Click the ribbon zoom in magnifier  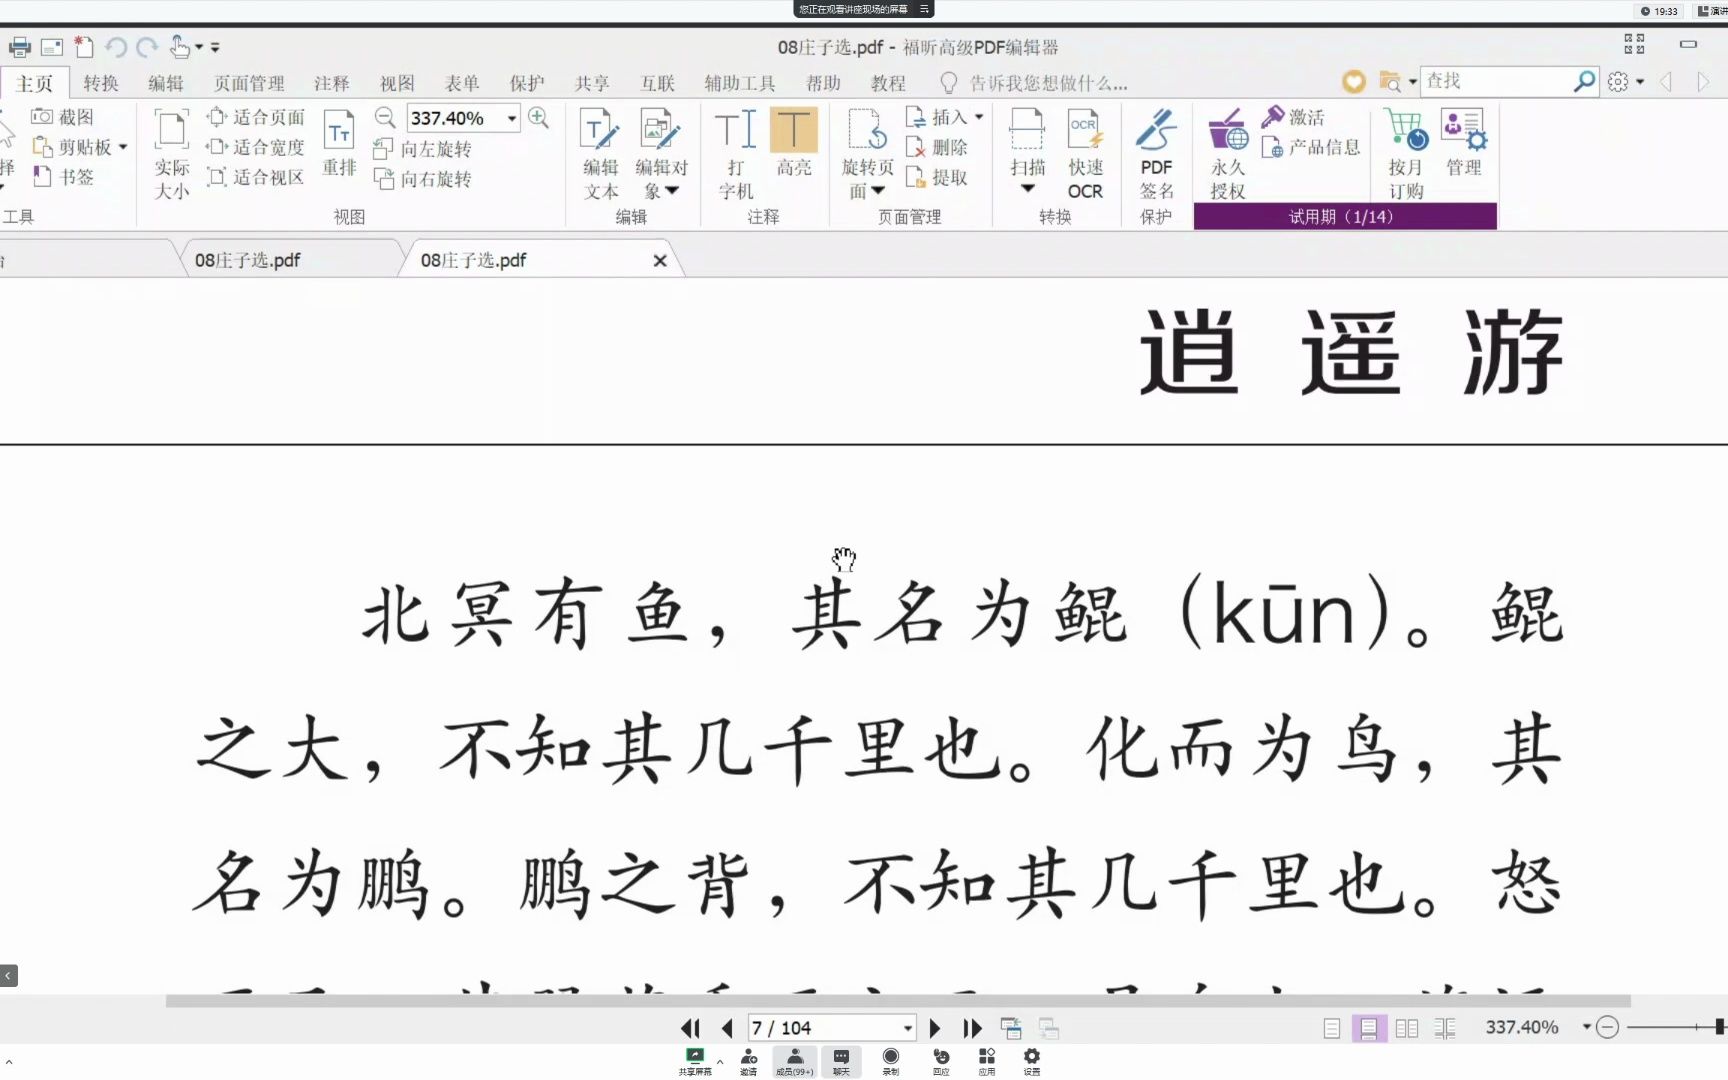tap(538, 117)
